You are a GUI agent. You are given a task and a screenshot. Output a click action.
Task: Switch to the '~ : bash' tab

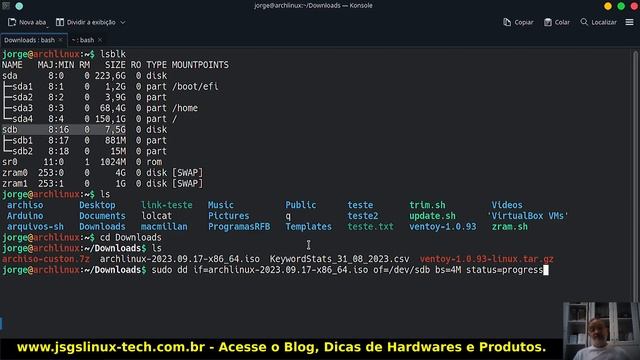coord(83,40)
